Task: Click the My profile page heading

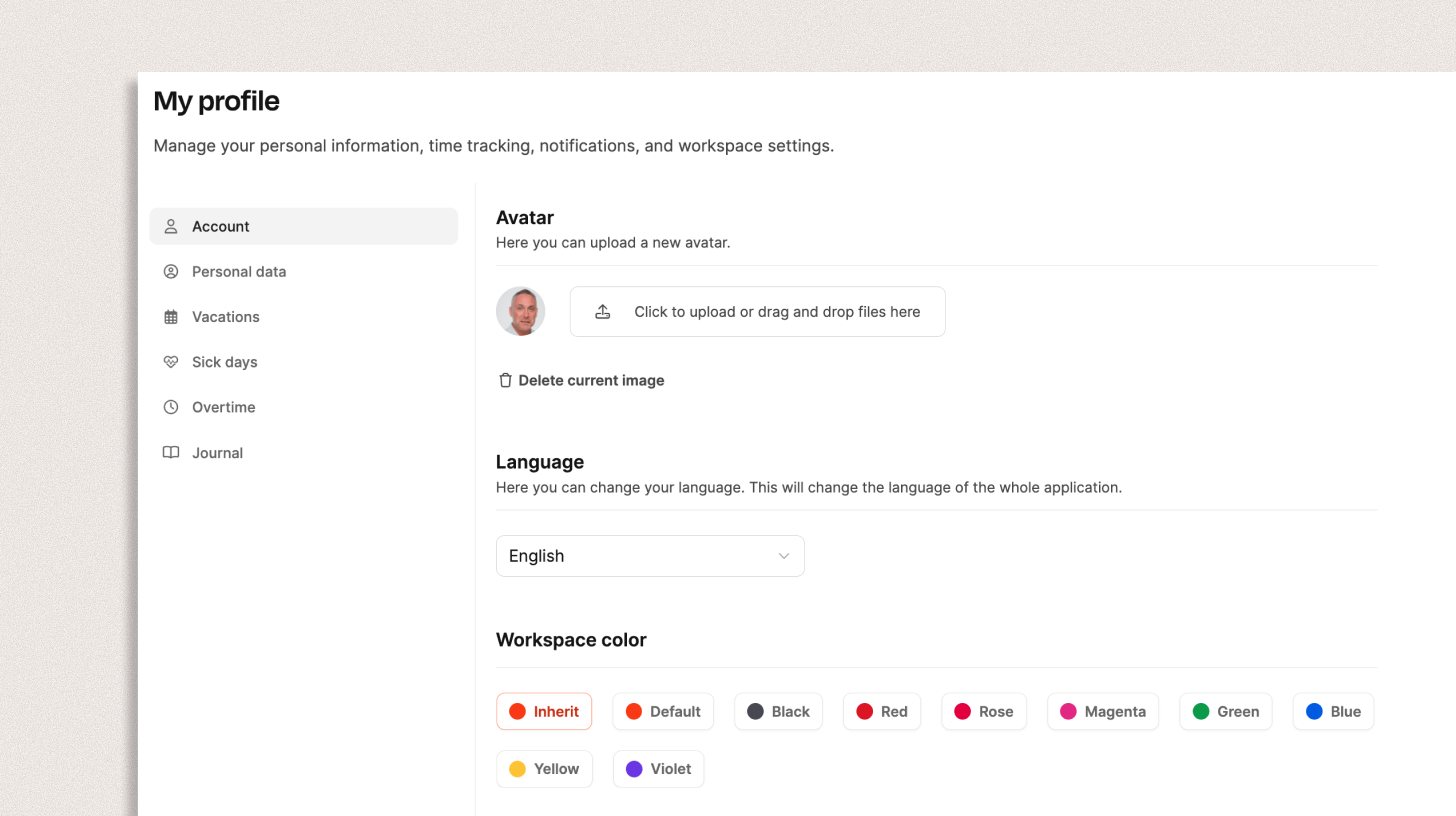Action: [x=217, y=101]
